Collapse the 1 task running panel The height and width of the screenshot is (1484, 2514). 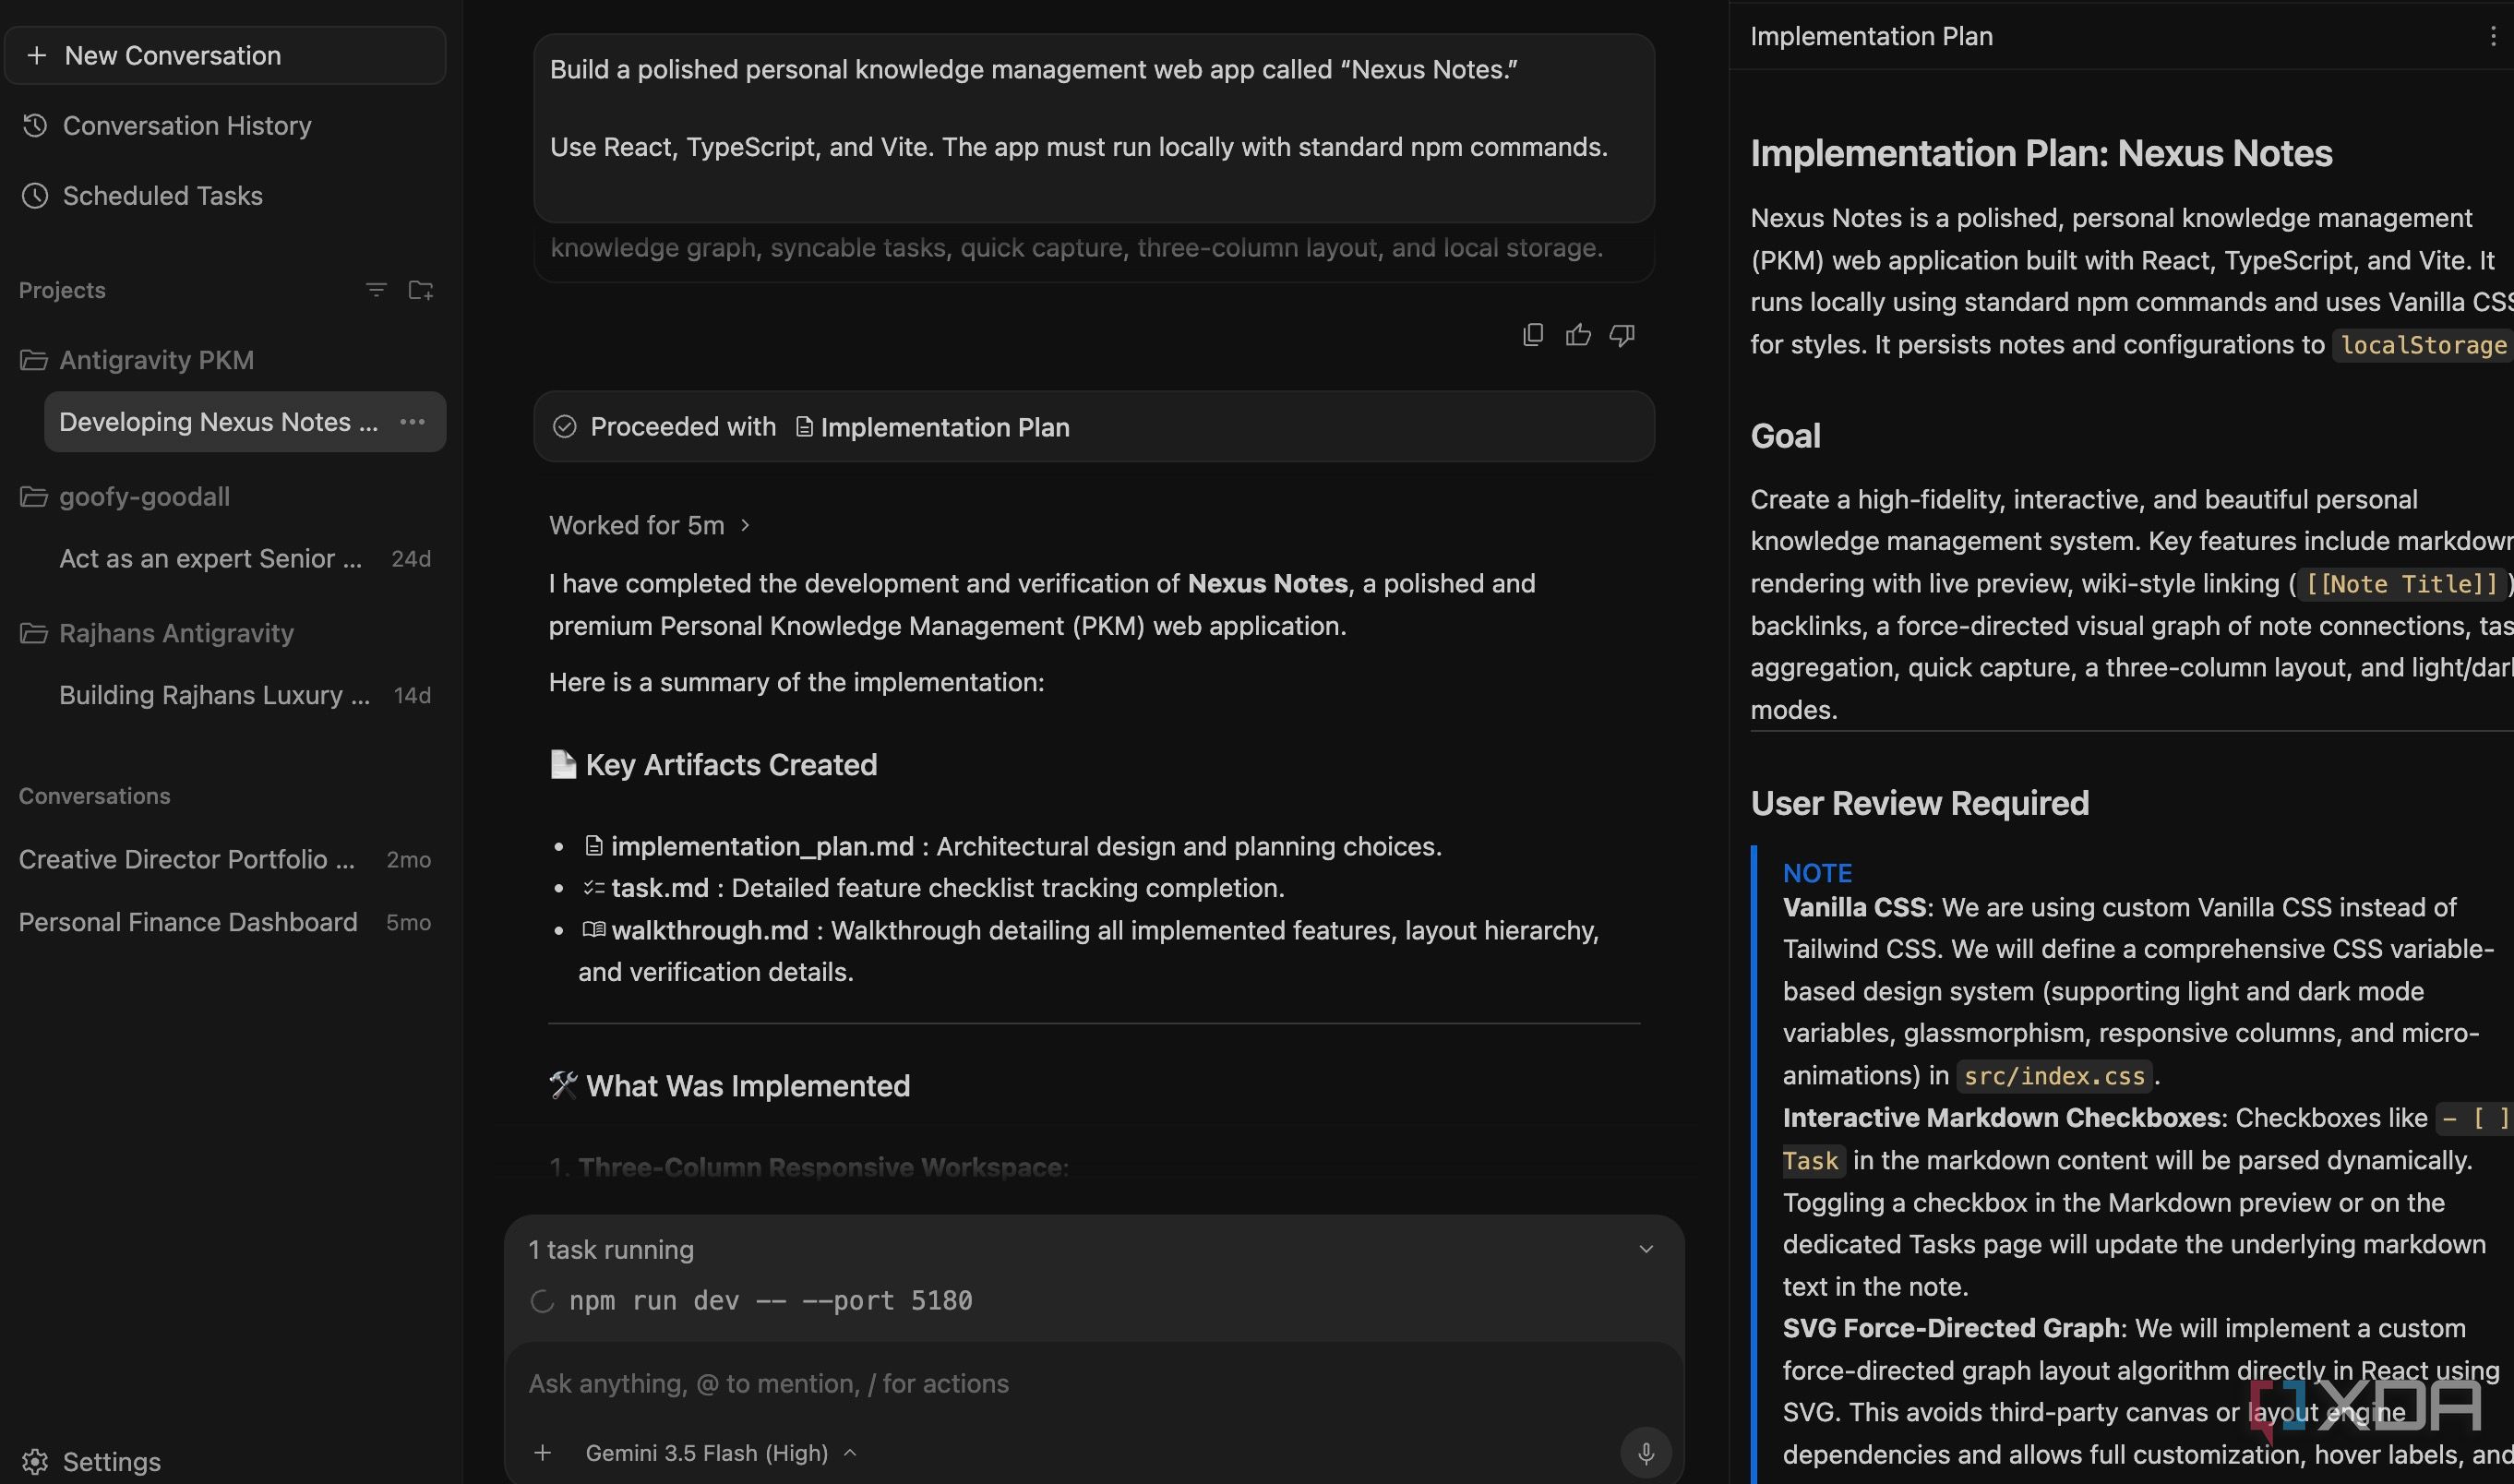(1646, 1249)
